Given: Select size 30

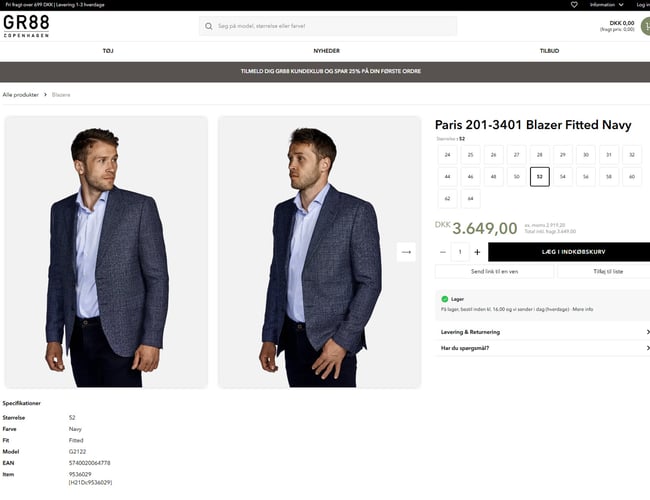Looking at the screenshot, I should click(586, 155).
